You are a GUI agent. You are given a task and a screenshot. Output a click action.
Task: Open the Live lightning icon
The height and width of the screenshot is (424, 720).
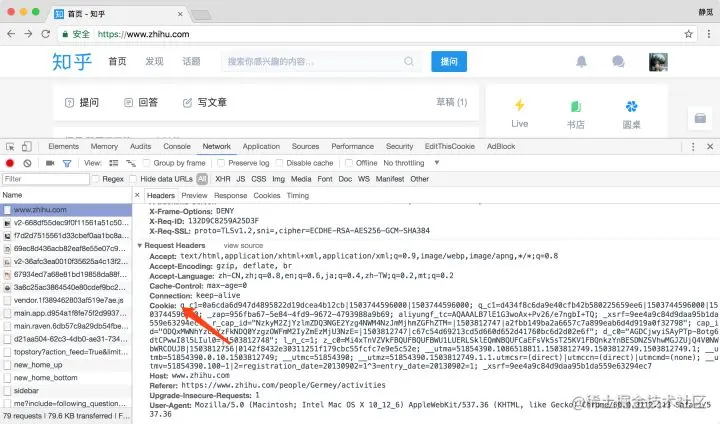(519, 106)
